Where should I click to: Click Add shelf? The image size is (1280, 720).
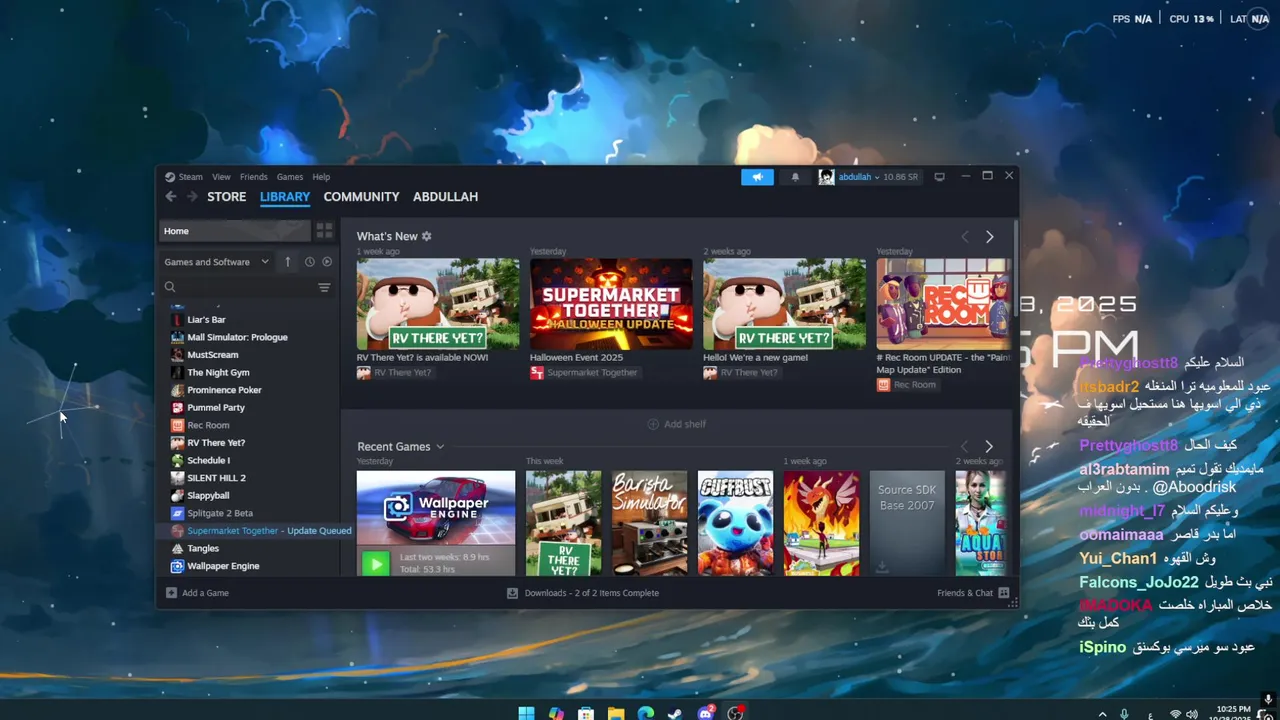(677, 424)
